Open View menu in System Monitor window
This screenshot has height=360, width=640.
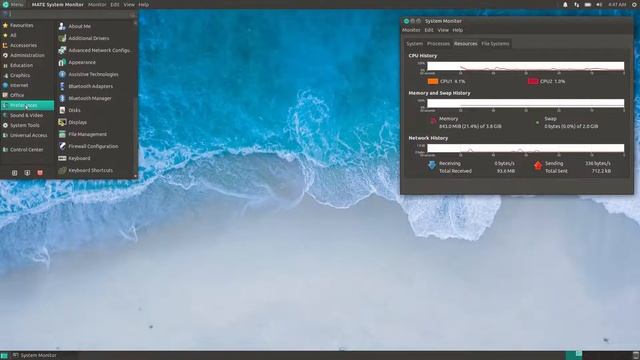443,30
